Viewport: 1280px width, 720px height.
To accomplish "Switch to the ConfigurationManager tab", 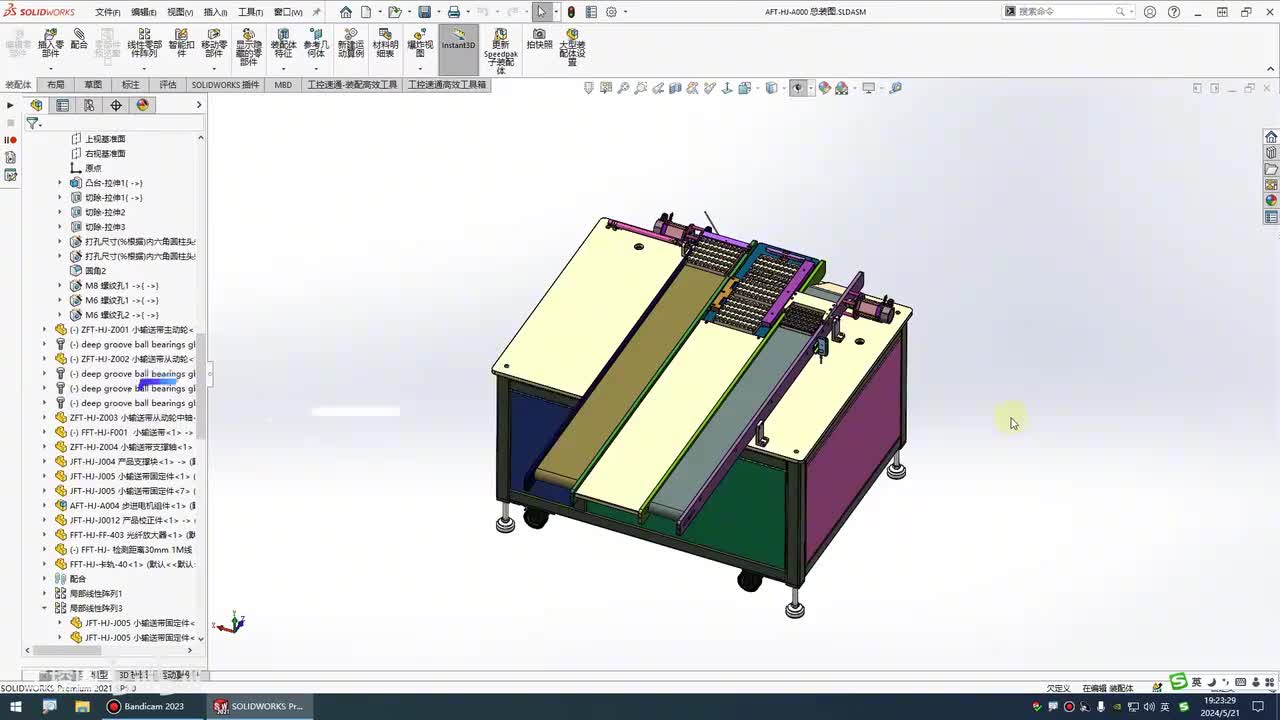I will [x=89, y=105].
